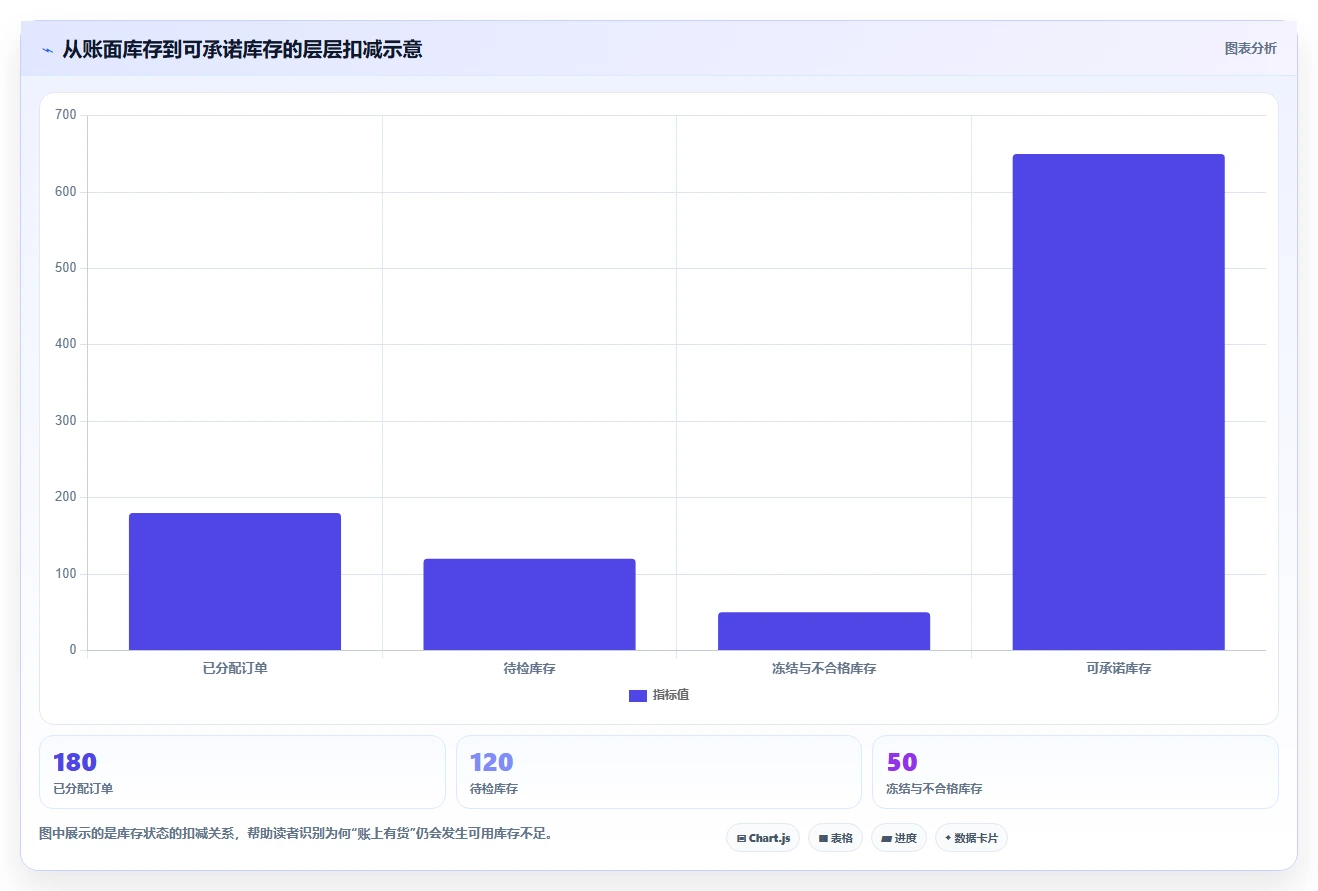Click the Chart.js tag

click(763, 838)
